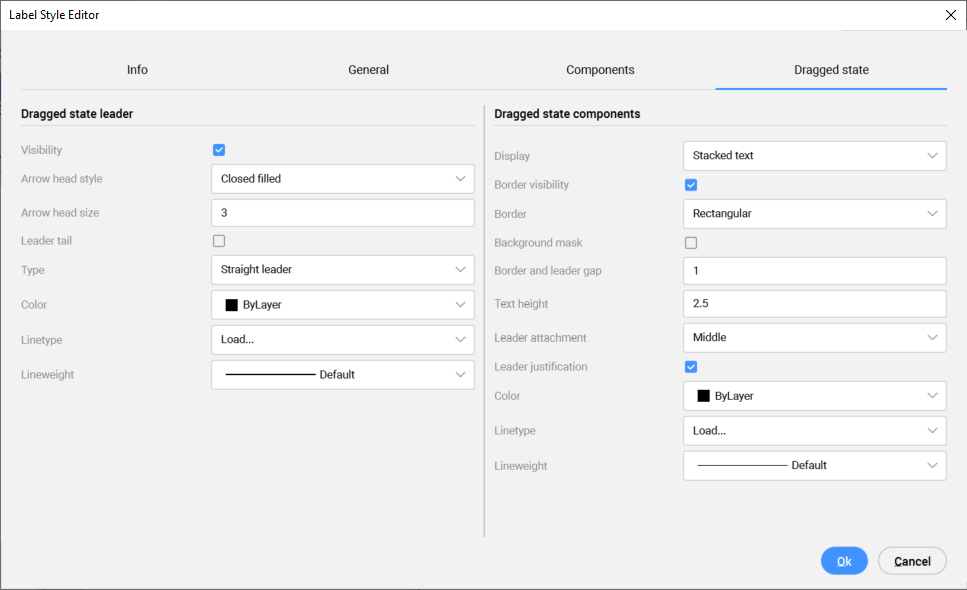Click the Ok button
Image resolution: width=967 pixels, height=590 pixels.
coord(844,561)
